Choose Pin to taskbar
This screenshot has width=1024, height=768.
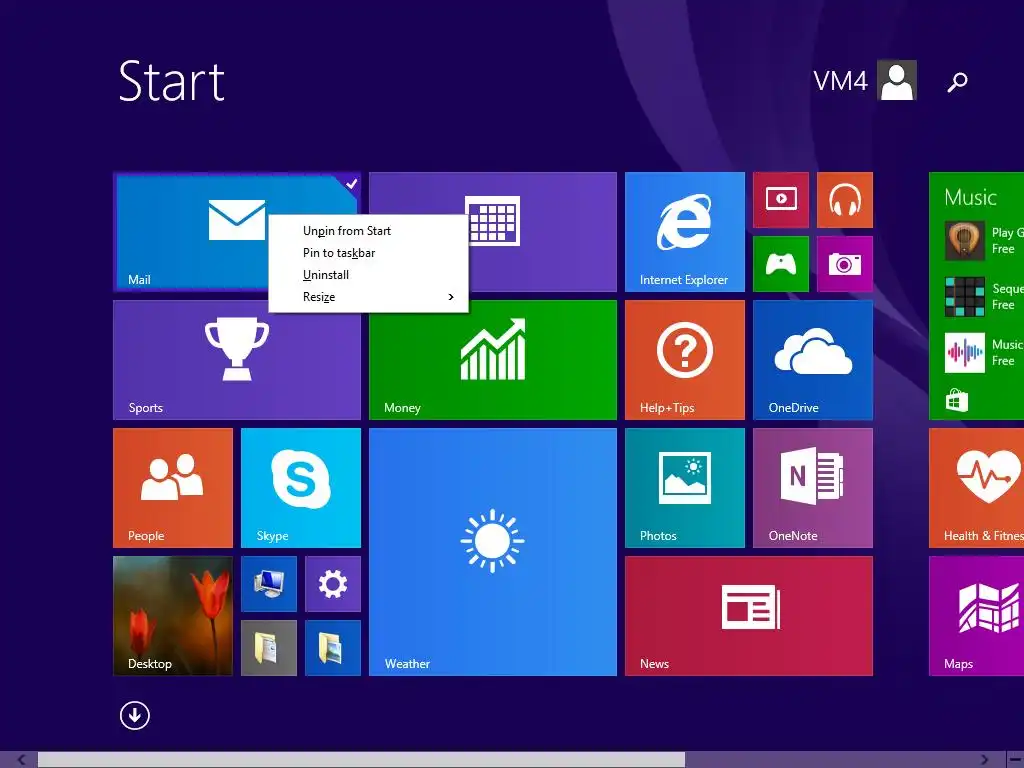point(368,253)
